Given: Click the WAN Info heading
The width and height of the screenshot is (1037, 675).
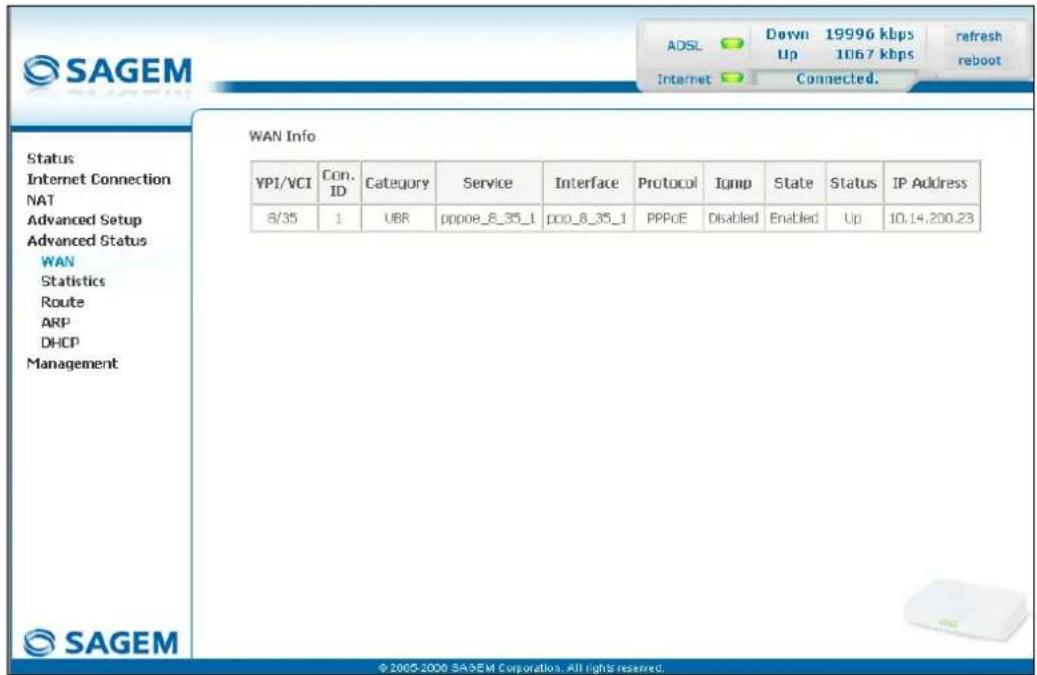Looking at the screenshot, I should [x=282, y=136].
